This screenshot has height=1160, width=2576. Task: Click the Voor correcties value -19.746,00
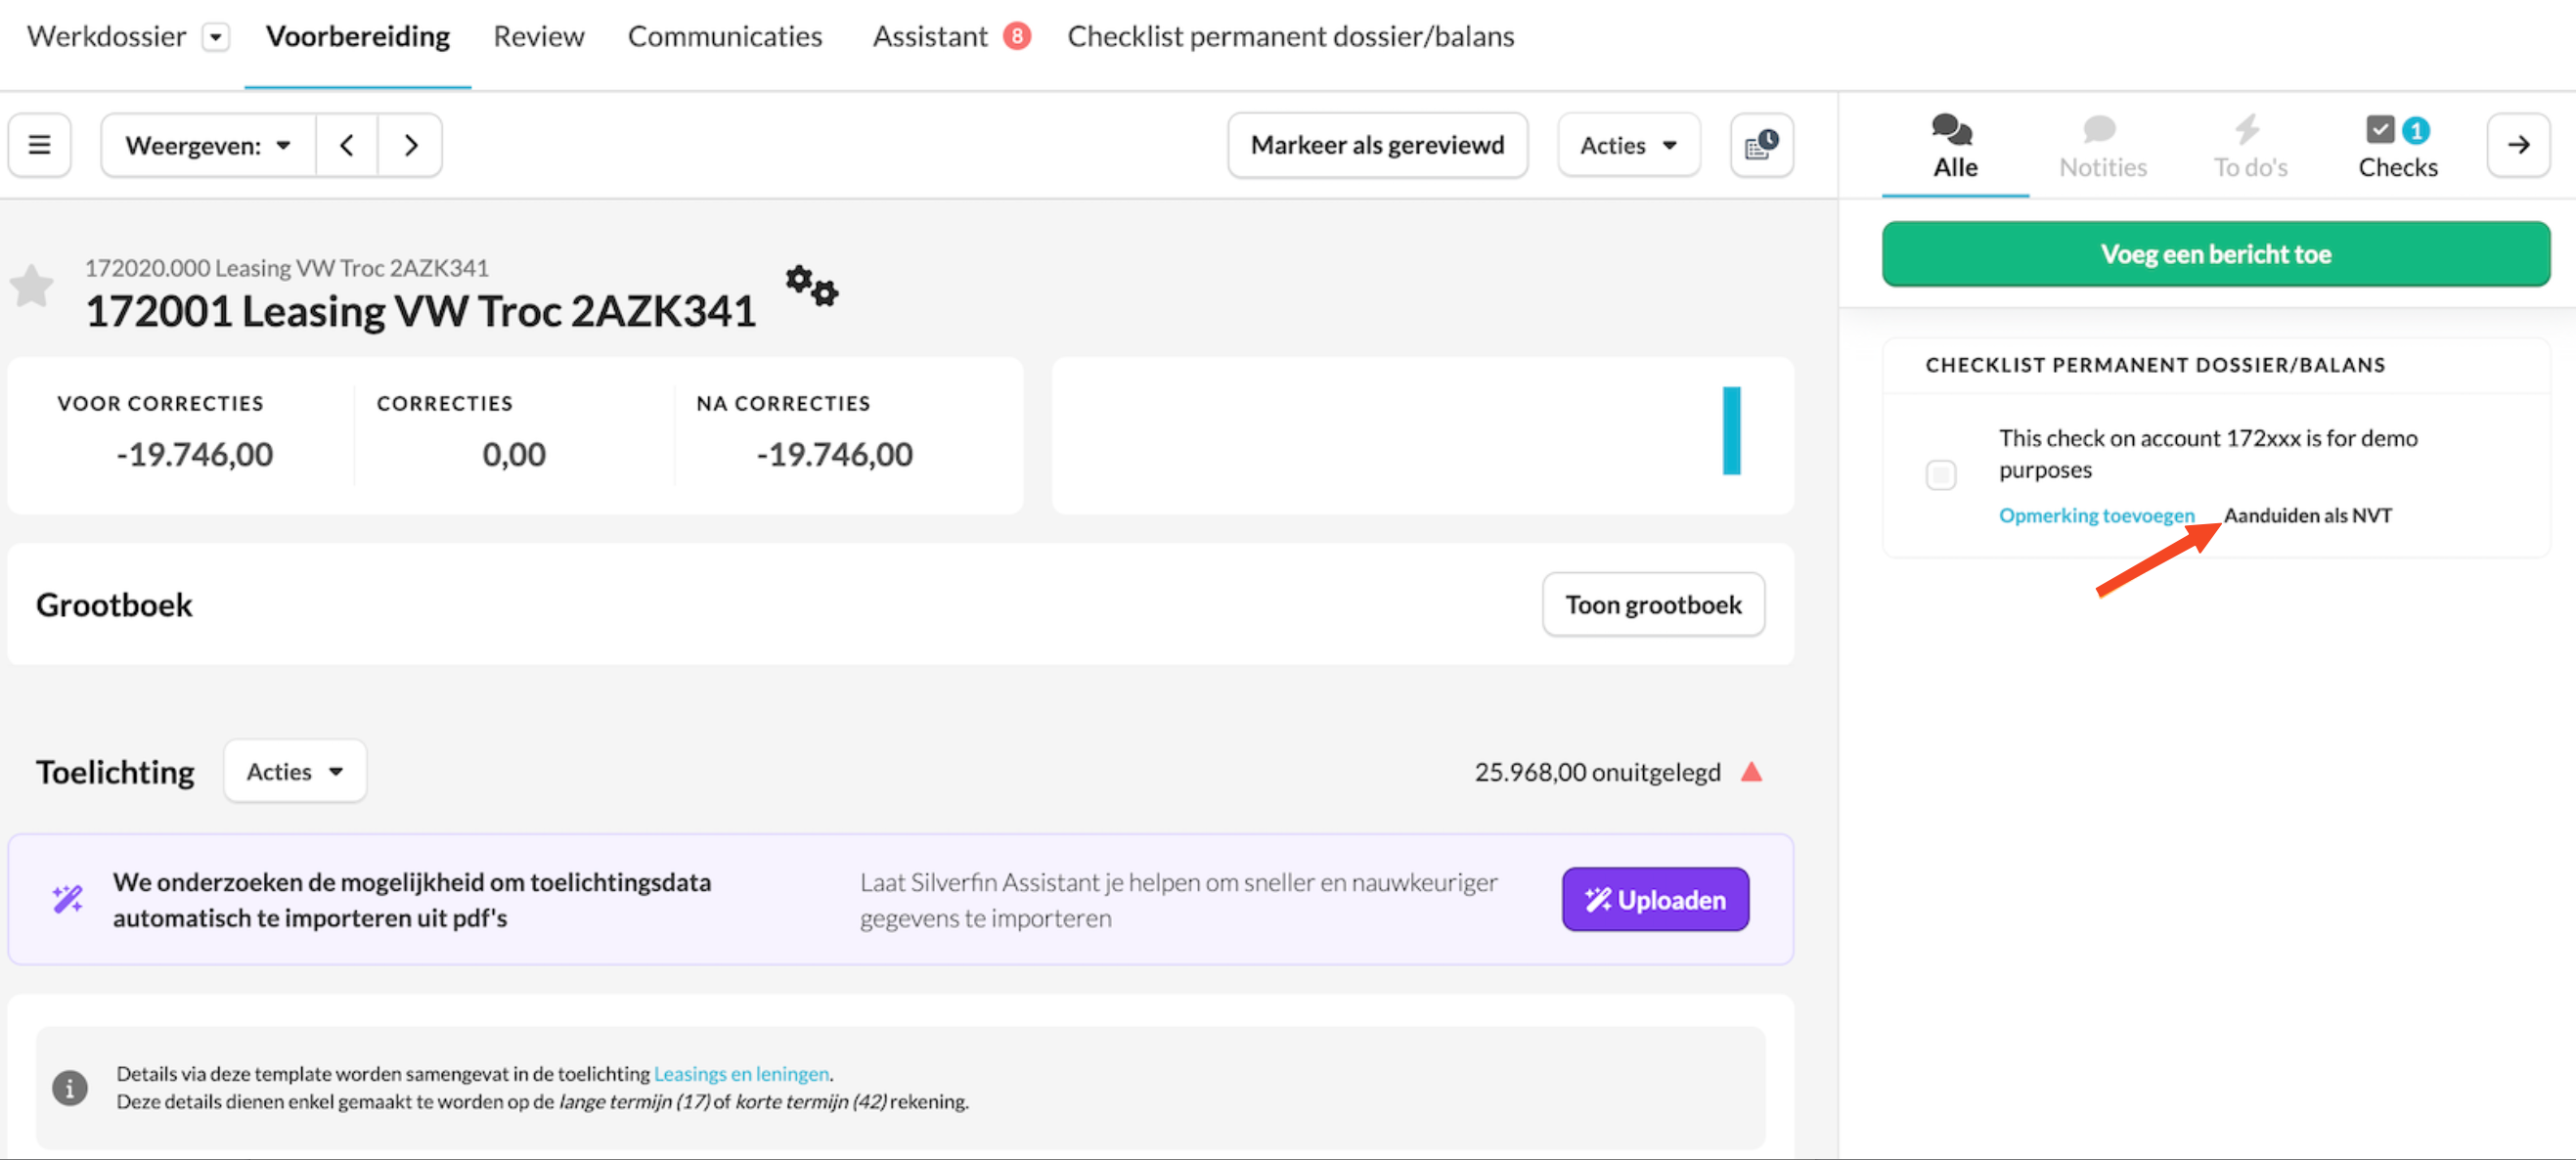[x=195, y=454]
